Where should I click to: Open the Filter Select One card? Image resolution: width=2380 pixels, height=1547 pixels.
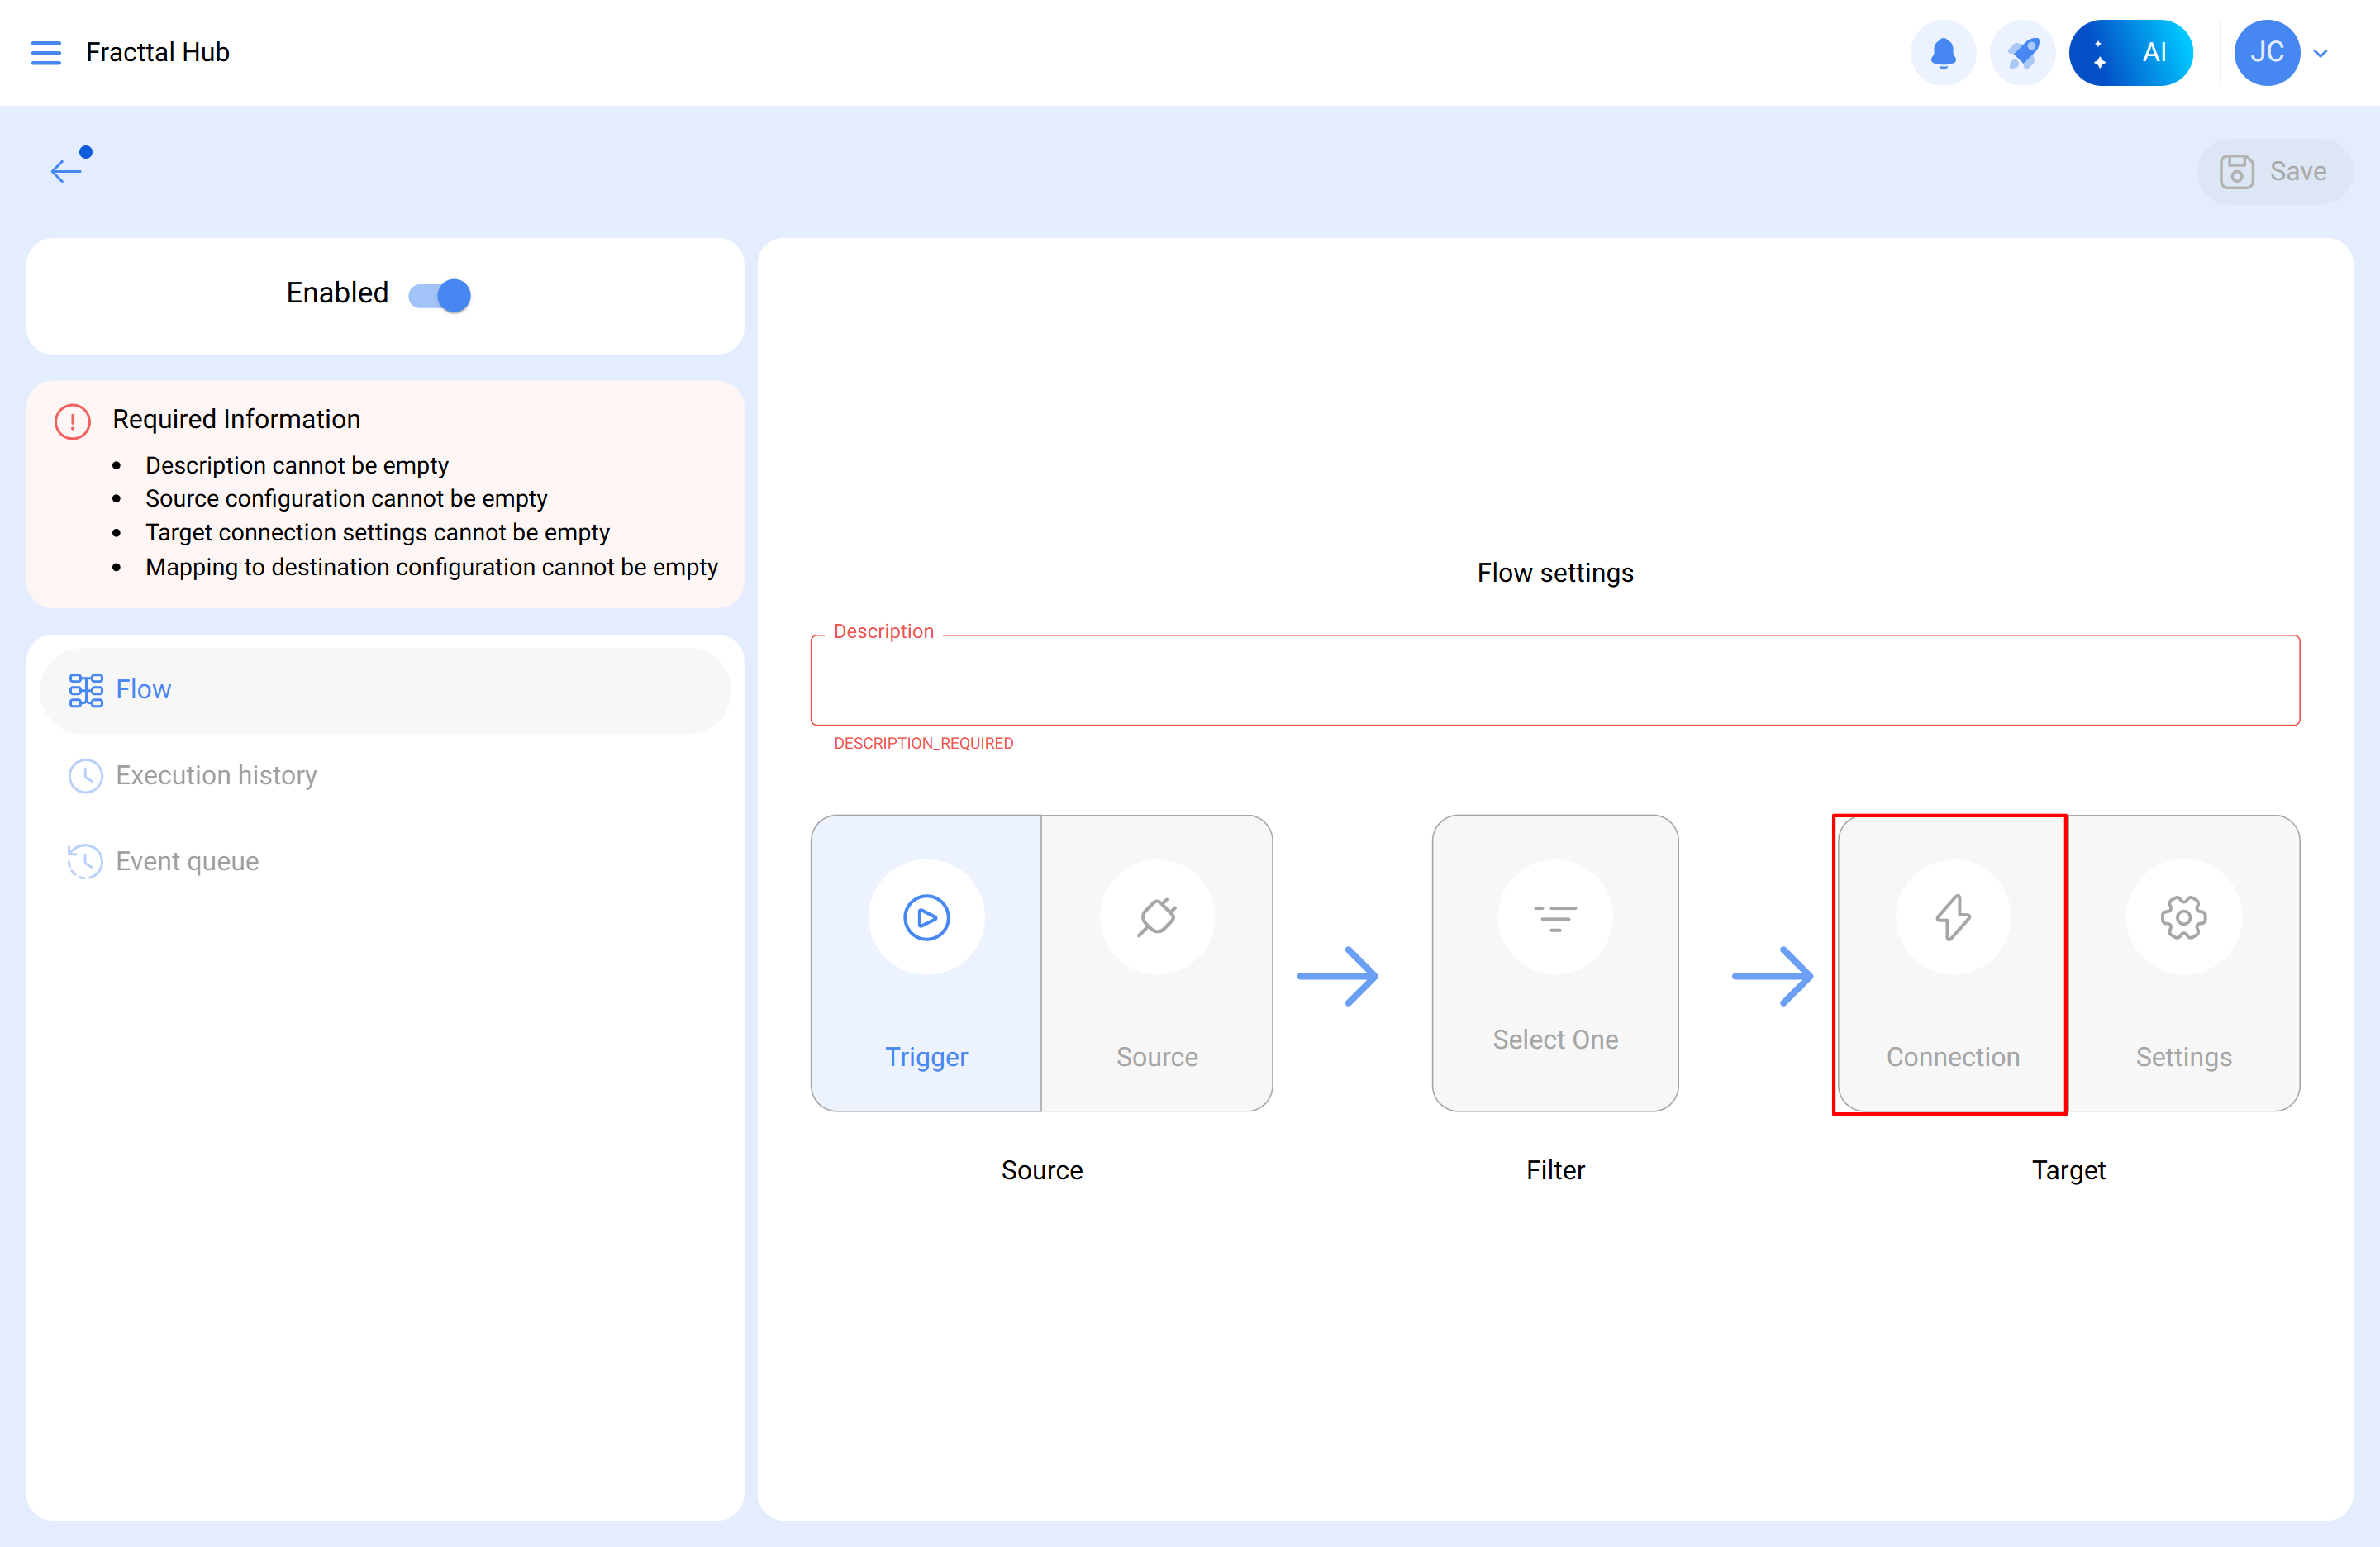(1554, 962)
